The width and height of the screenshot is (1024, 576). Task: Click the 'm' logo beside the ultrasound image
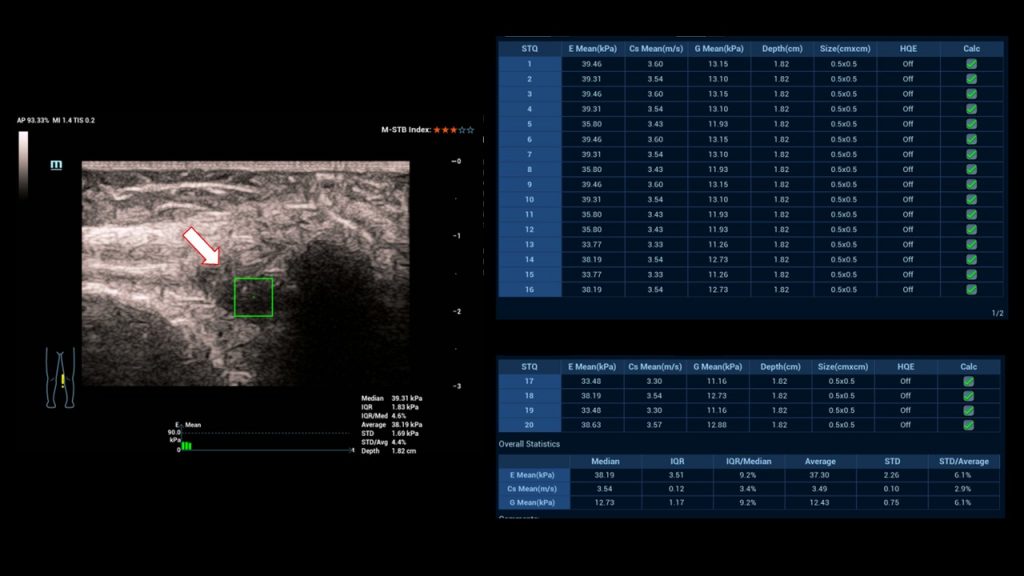(56, 165)
